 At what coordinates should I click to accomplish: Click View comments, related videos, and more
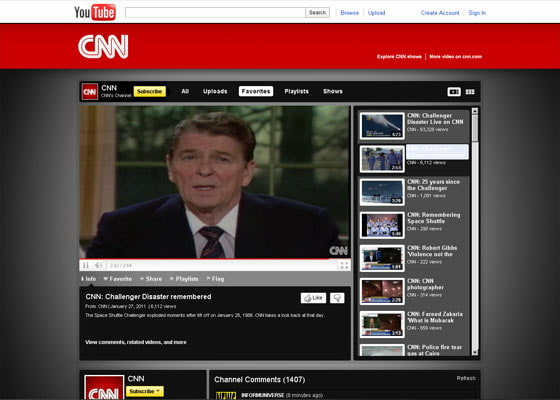point(136,342)
